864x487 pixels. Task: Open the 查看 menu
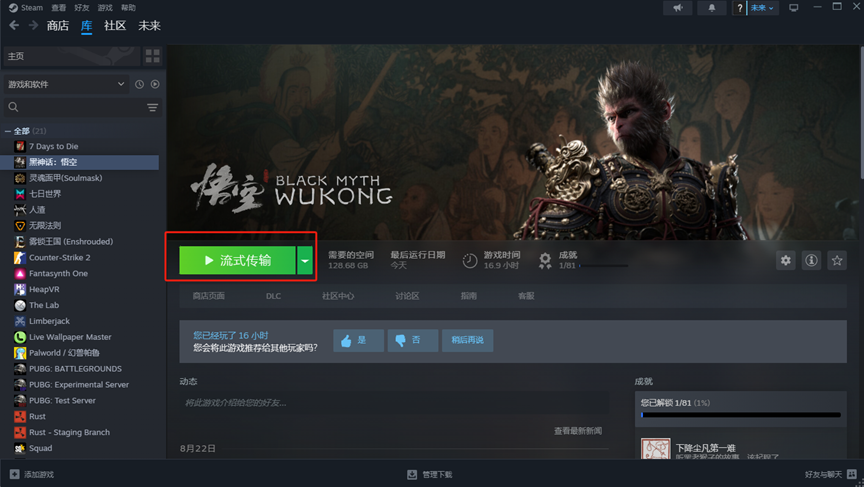(x=58, y=8)
